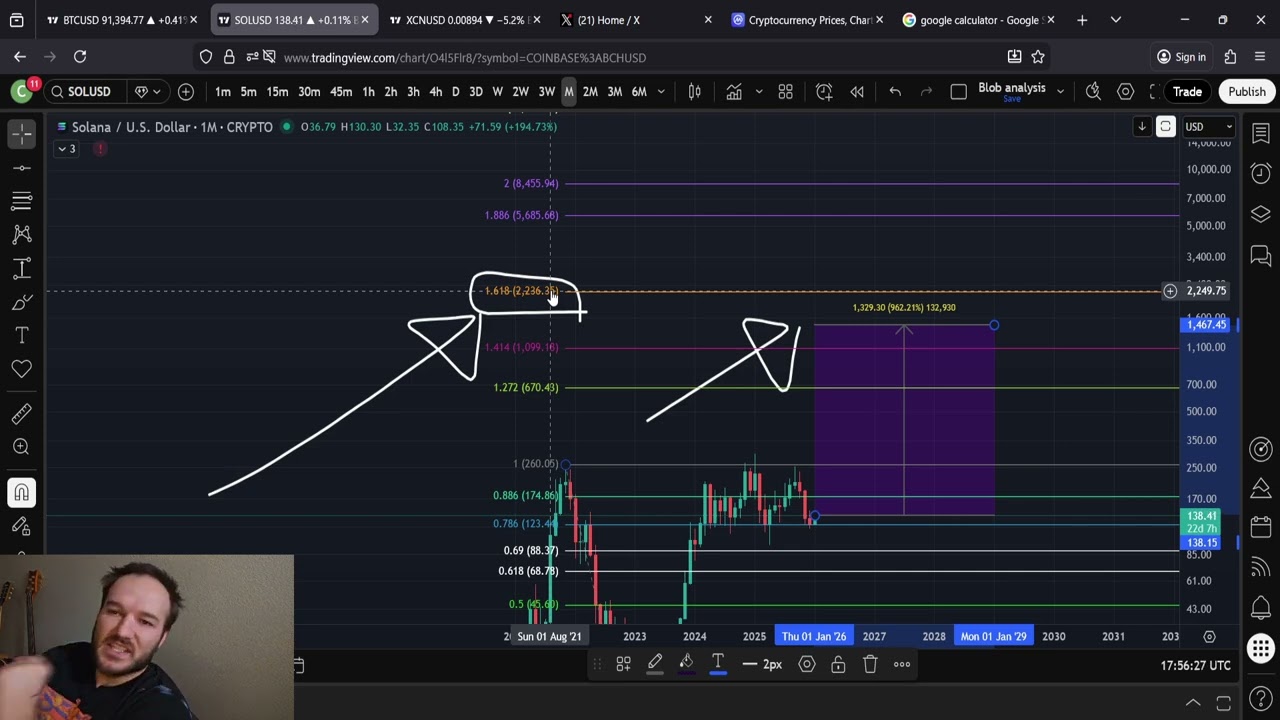This screenshot has width=1280, height=720.
Task: Switch to the D daily timeframe
Action: [x=456, y=92]
